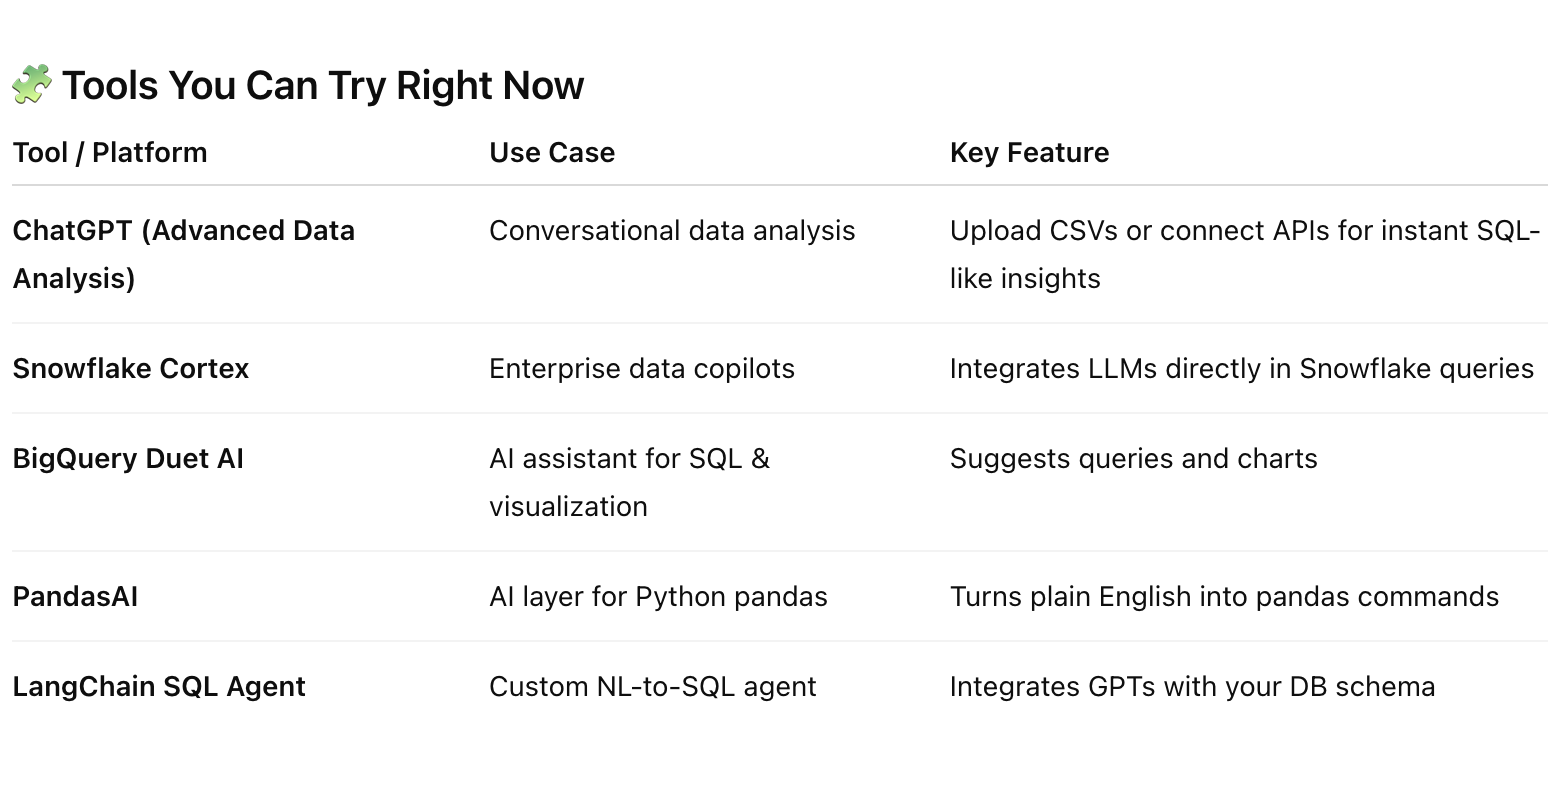Click 'AI layer for Python pandas' cell
This screenshot has width=1552, height=812.
pyautogui.click(x=658, y=597)
